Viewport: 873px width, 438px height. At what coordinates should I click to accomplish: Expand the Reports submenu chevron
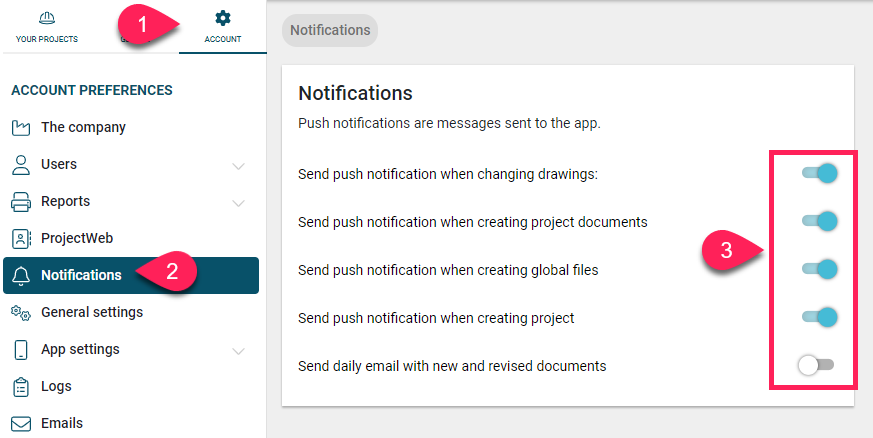click(x=238, y=203)
